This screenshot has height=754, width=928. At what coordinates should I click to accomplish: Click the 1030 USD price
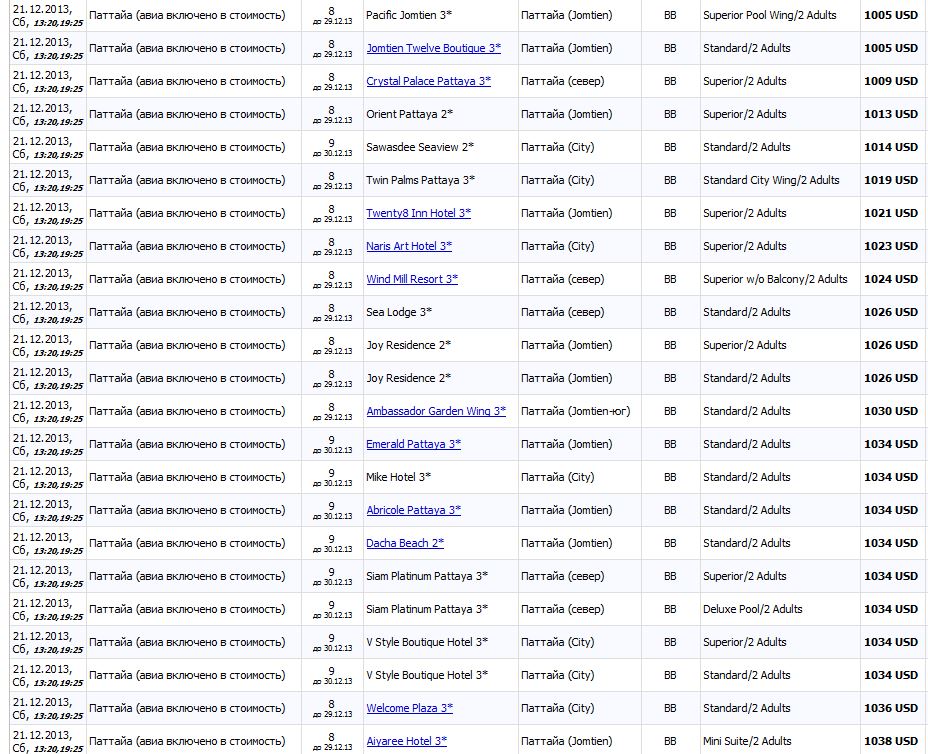tap(891, 411)
